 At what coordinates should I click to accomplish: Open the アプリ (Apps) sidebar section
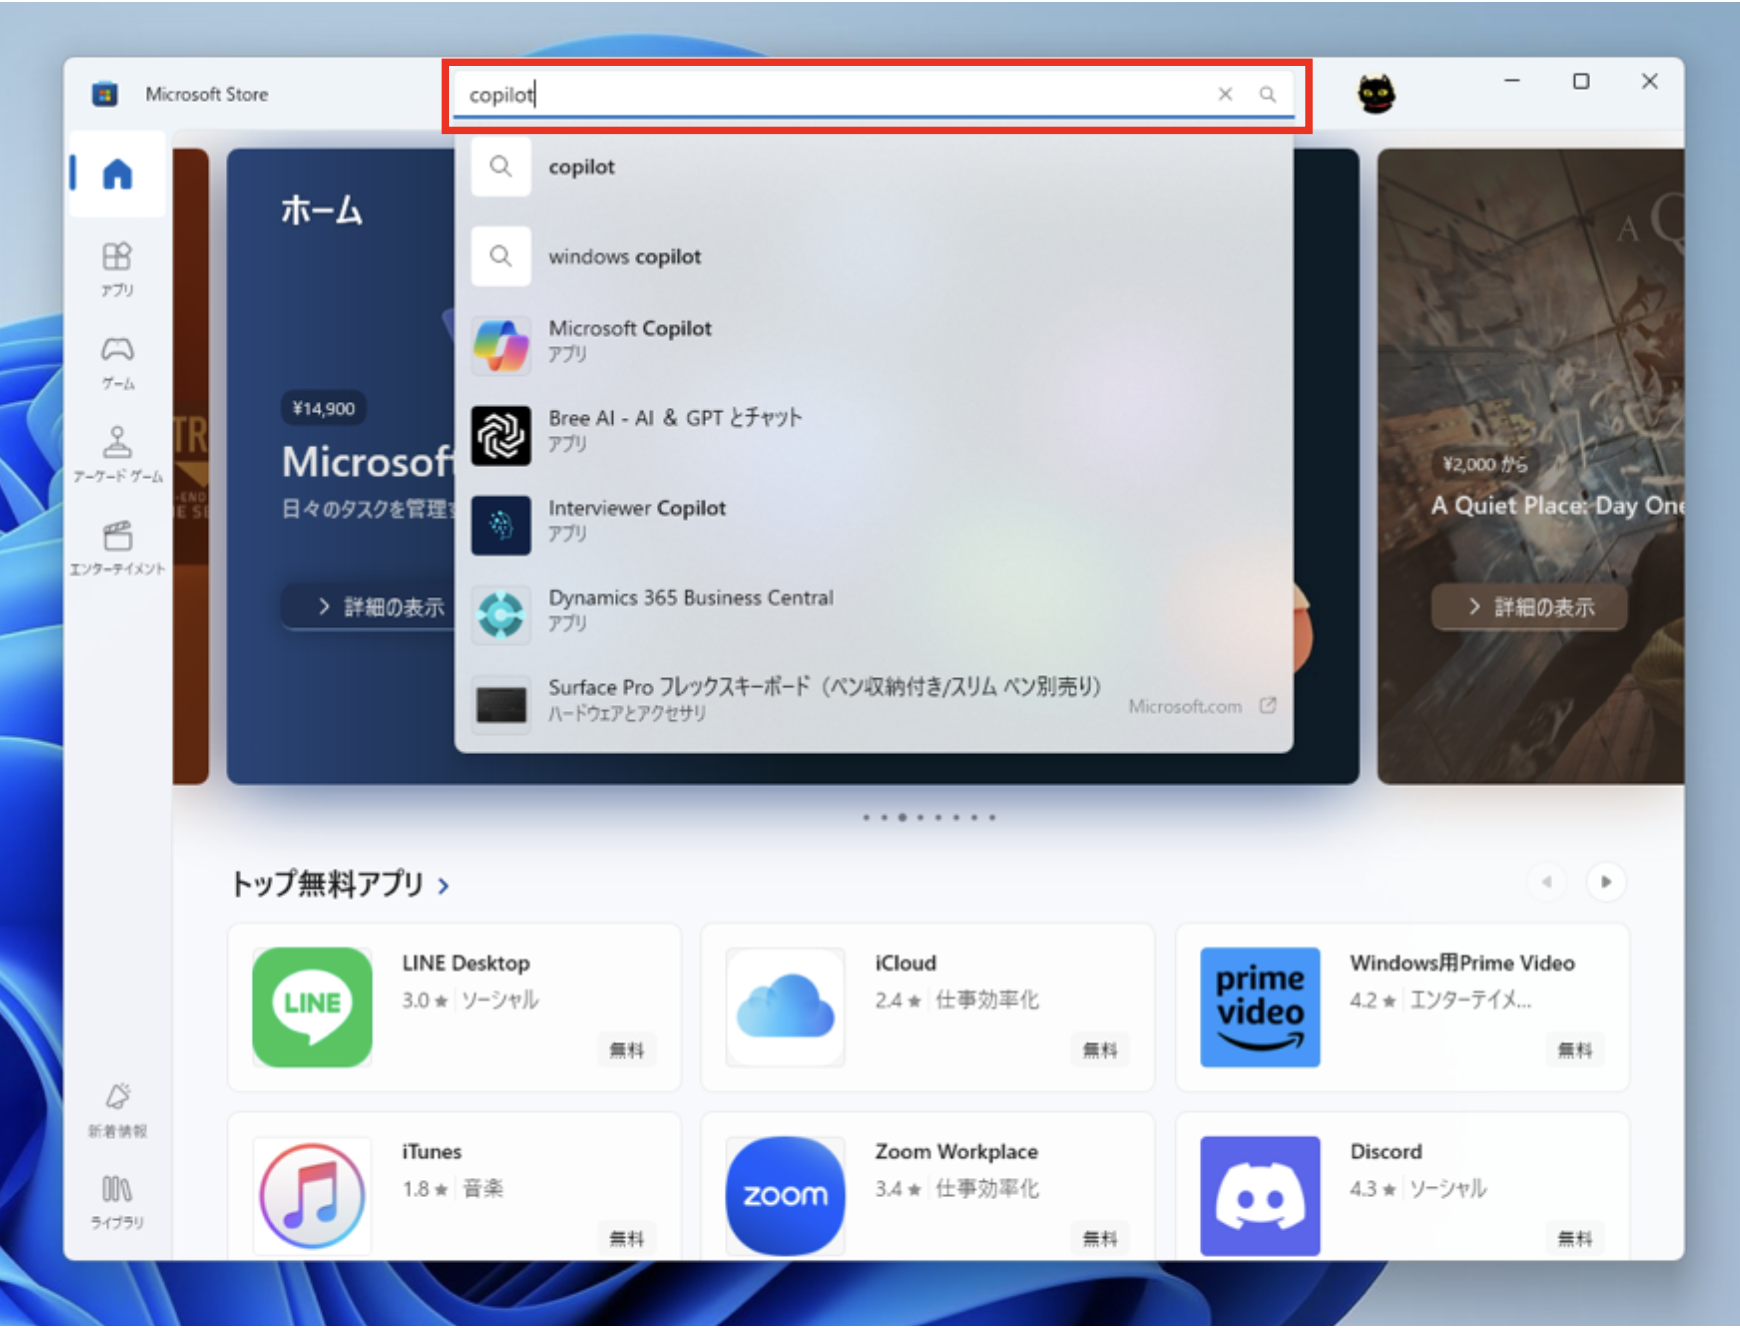click(117, 268)
